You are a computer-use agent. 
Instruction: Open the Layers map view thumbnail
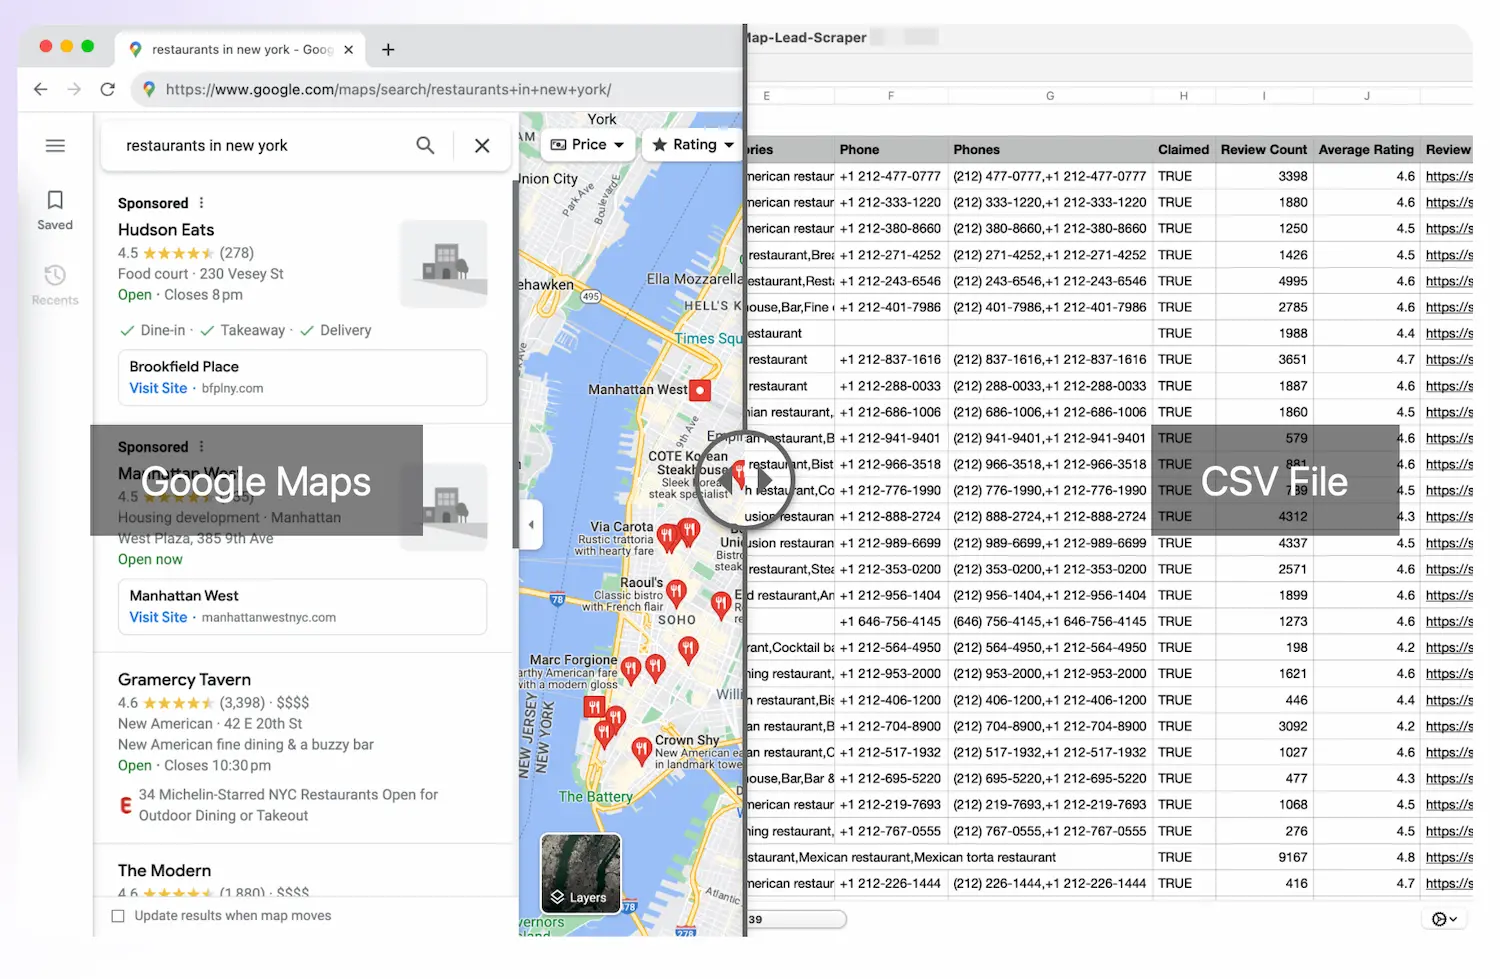pyautogui.click(x=581, y=873)
